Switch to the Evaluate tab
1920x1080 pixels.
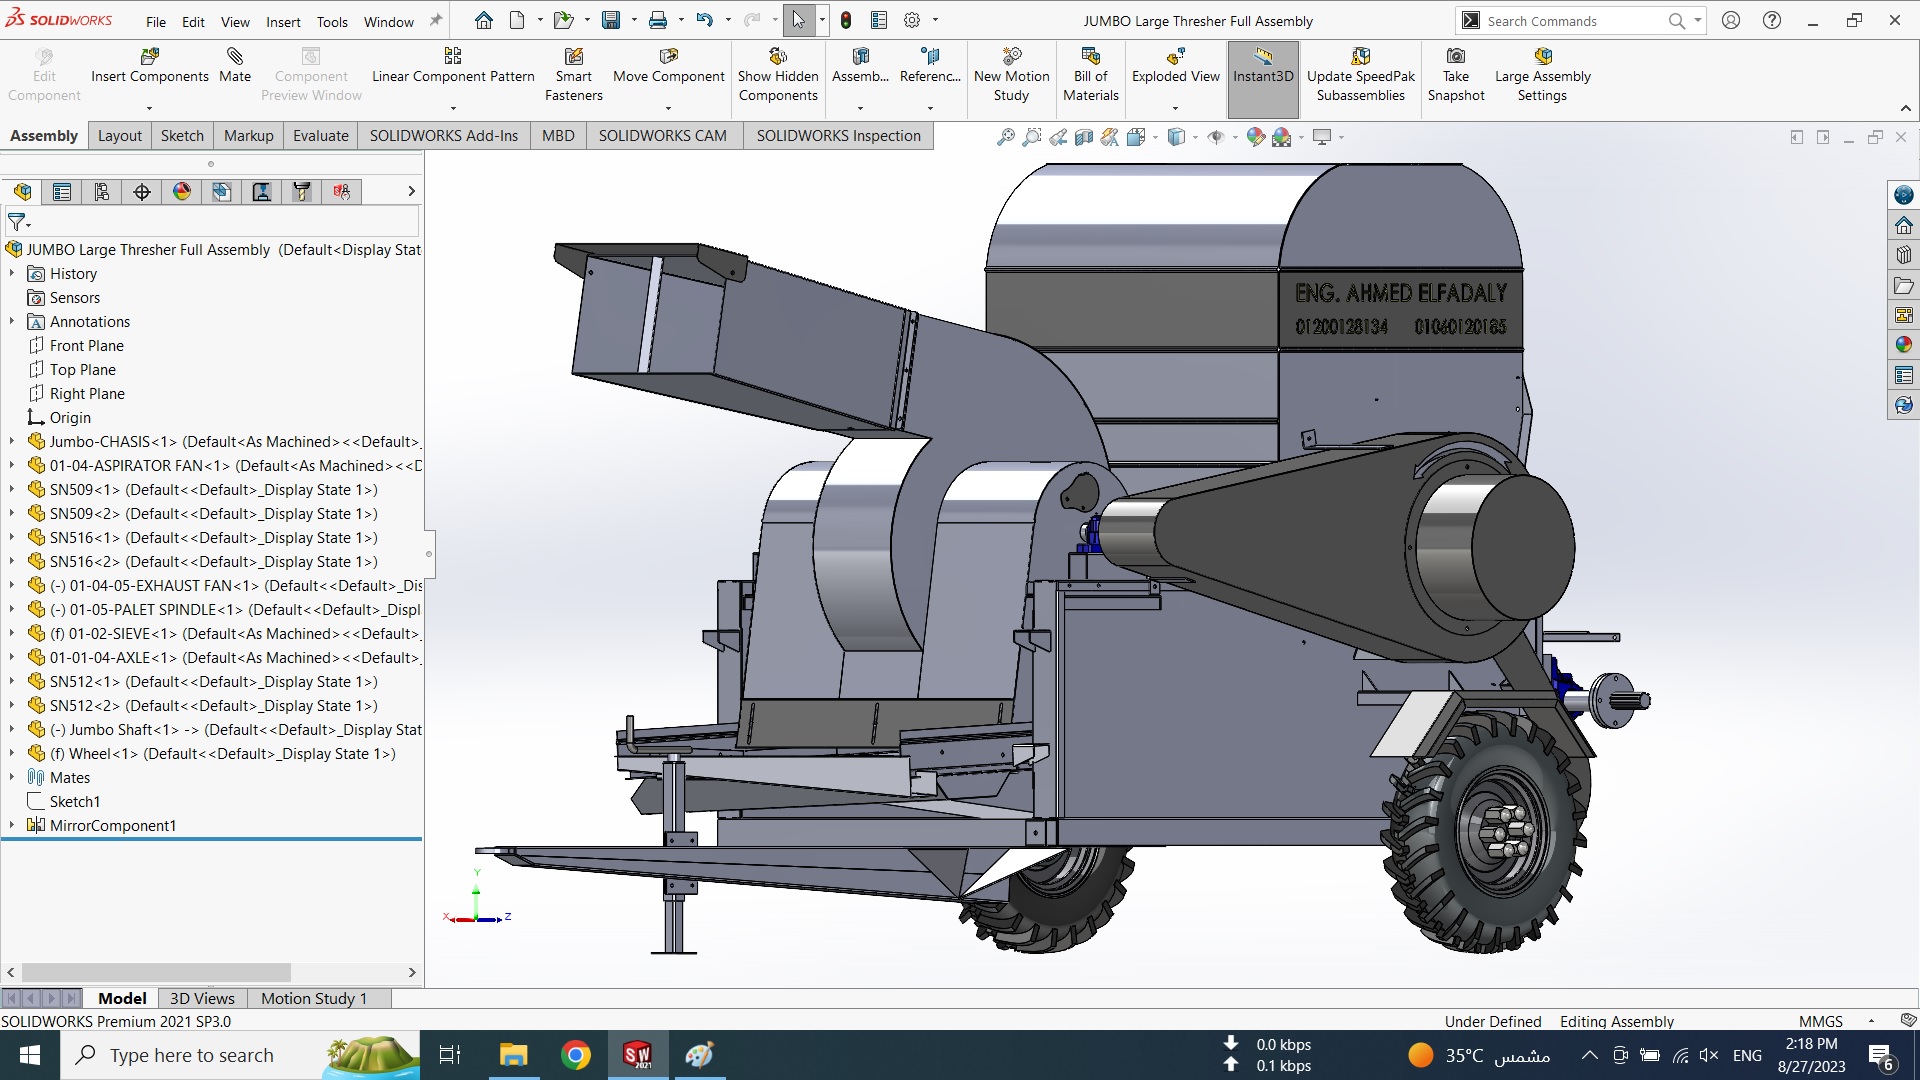click(320, 136)
